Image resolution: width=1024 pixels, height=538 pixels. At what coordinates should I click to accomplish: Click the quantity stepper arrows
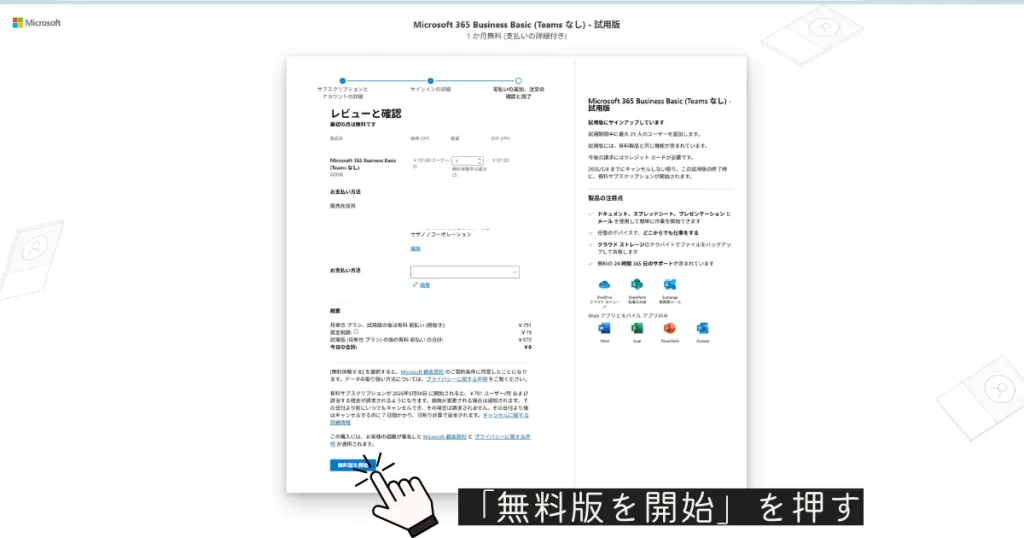pyautogui.click(x=481, y=160)
